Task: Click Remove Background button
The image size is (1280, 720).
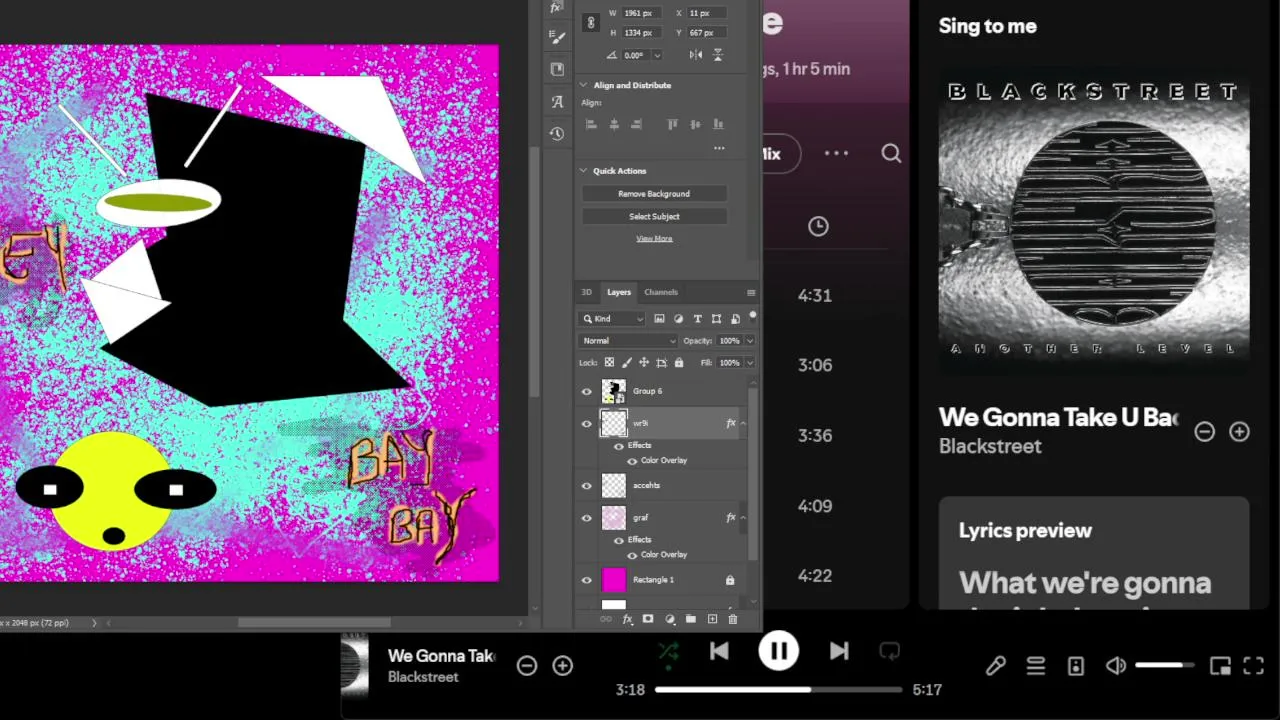Action: 654,194
